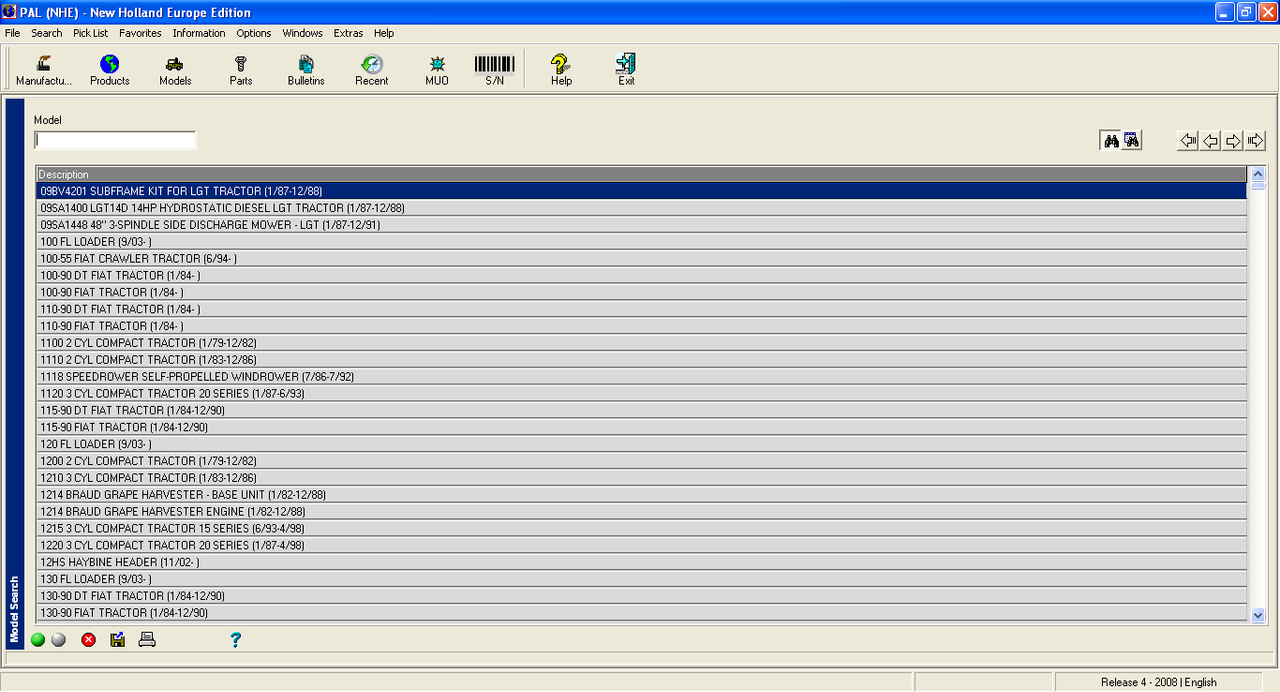Image resolution: width=1280 pixels, height=692 pixels.
Task: Select row 12HS HAYBINE HEADER (11/02- )
Action: click(641, 562)
